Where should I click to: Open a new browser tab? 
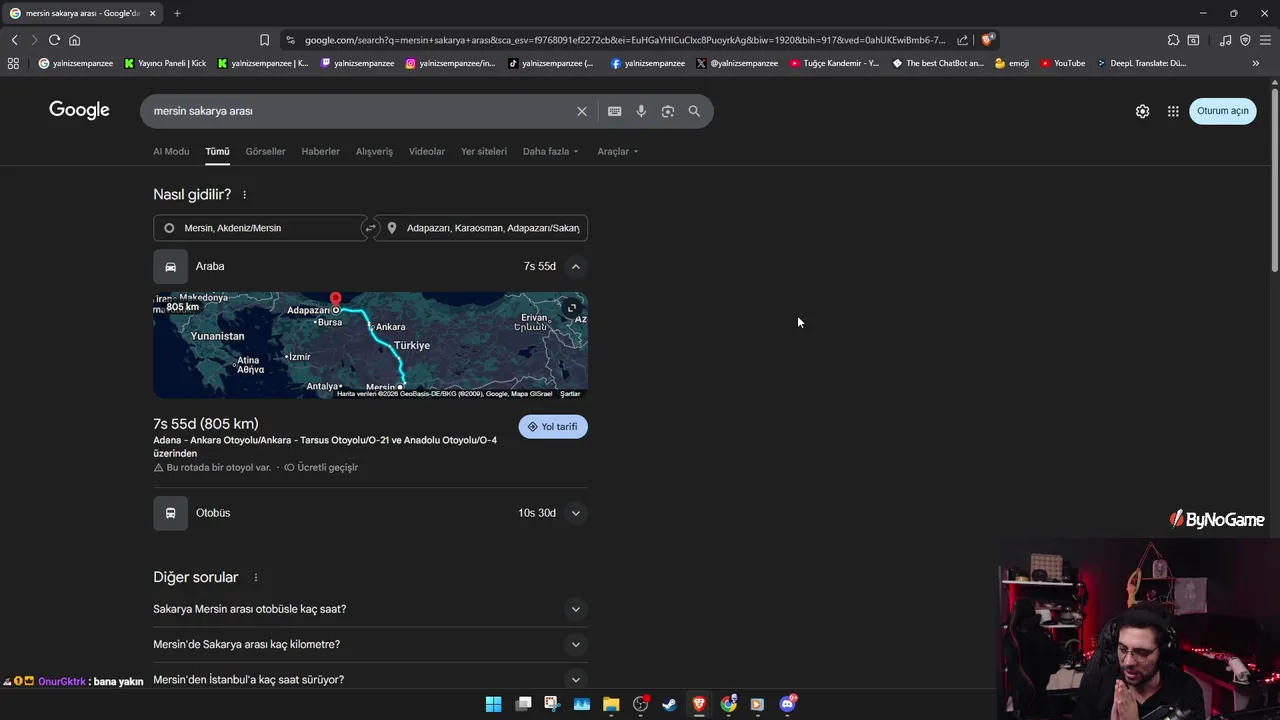[177, 13]
